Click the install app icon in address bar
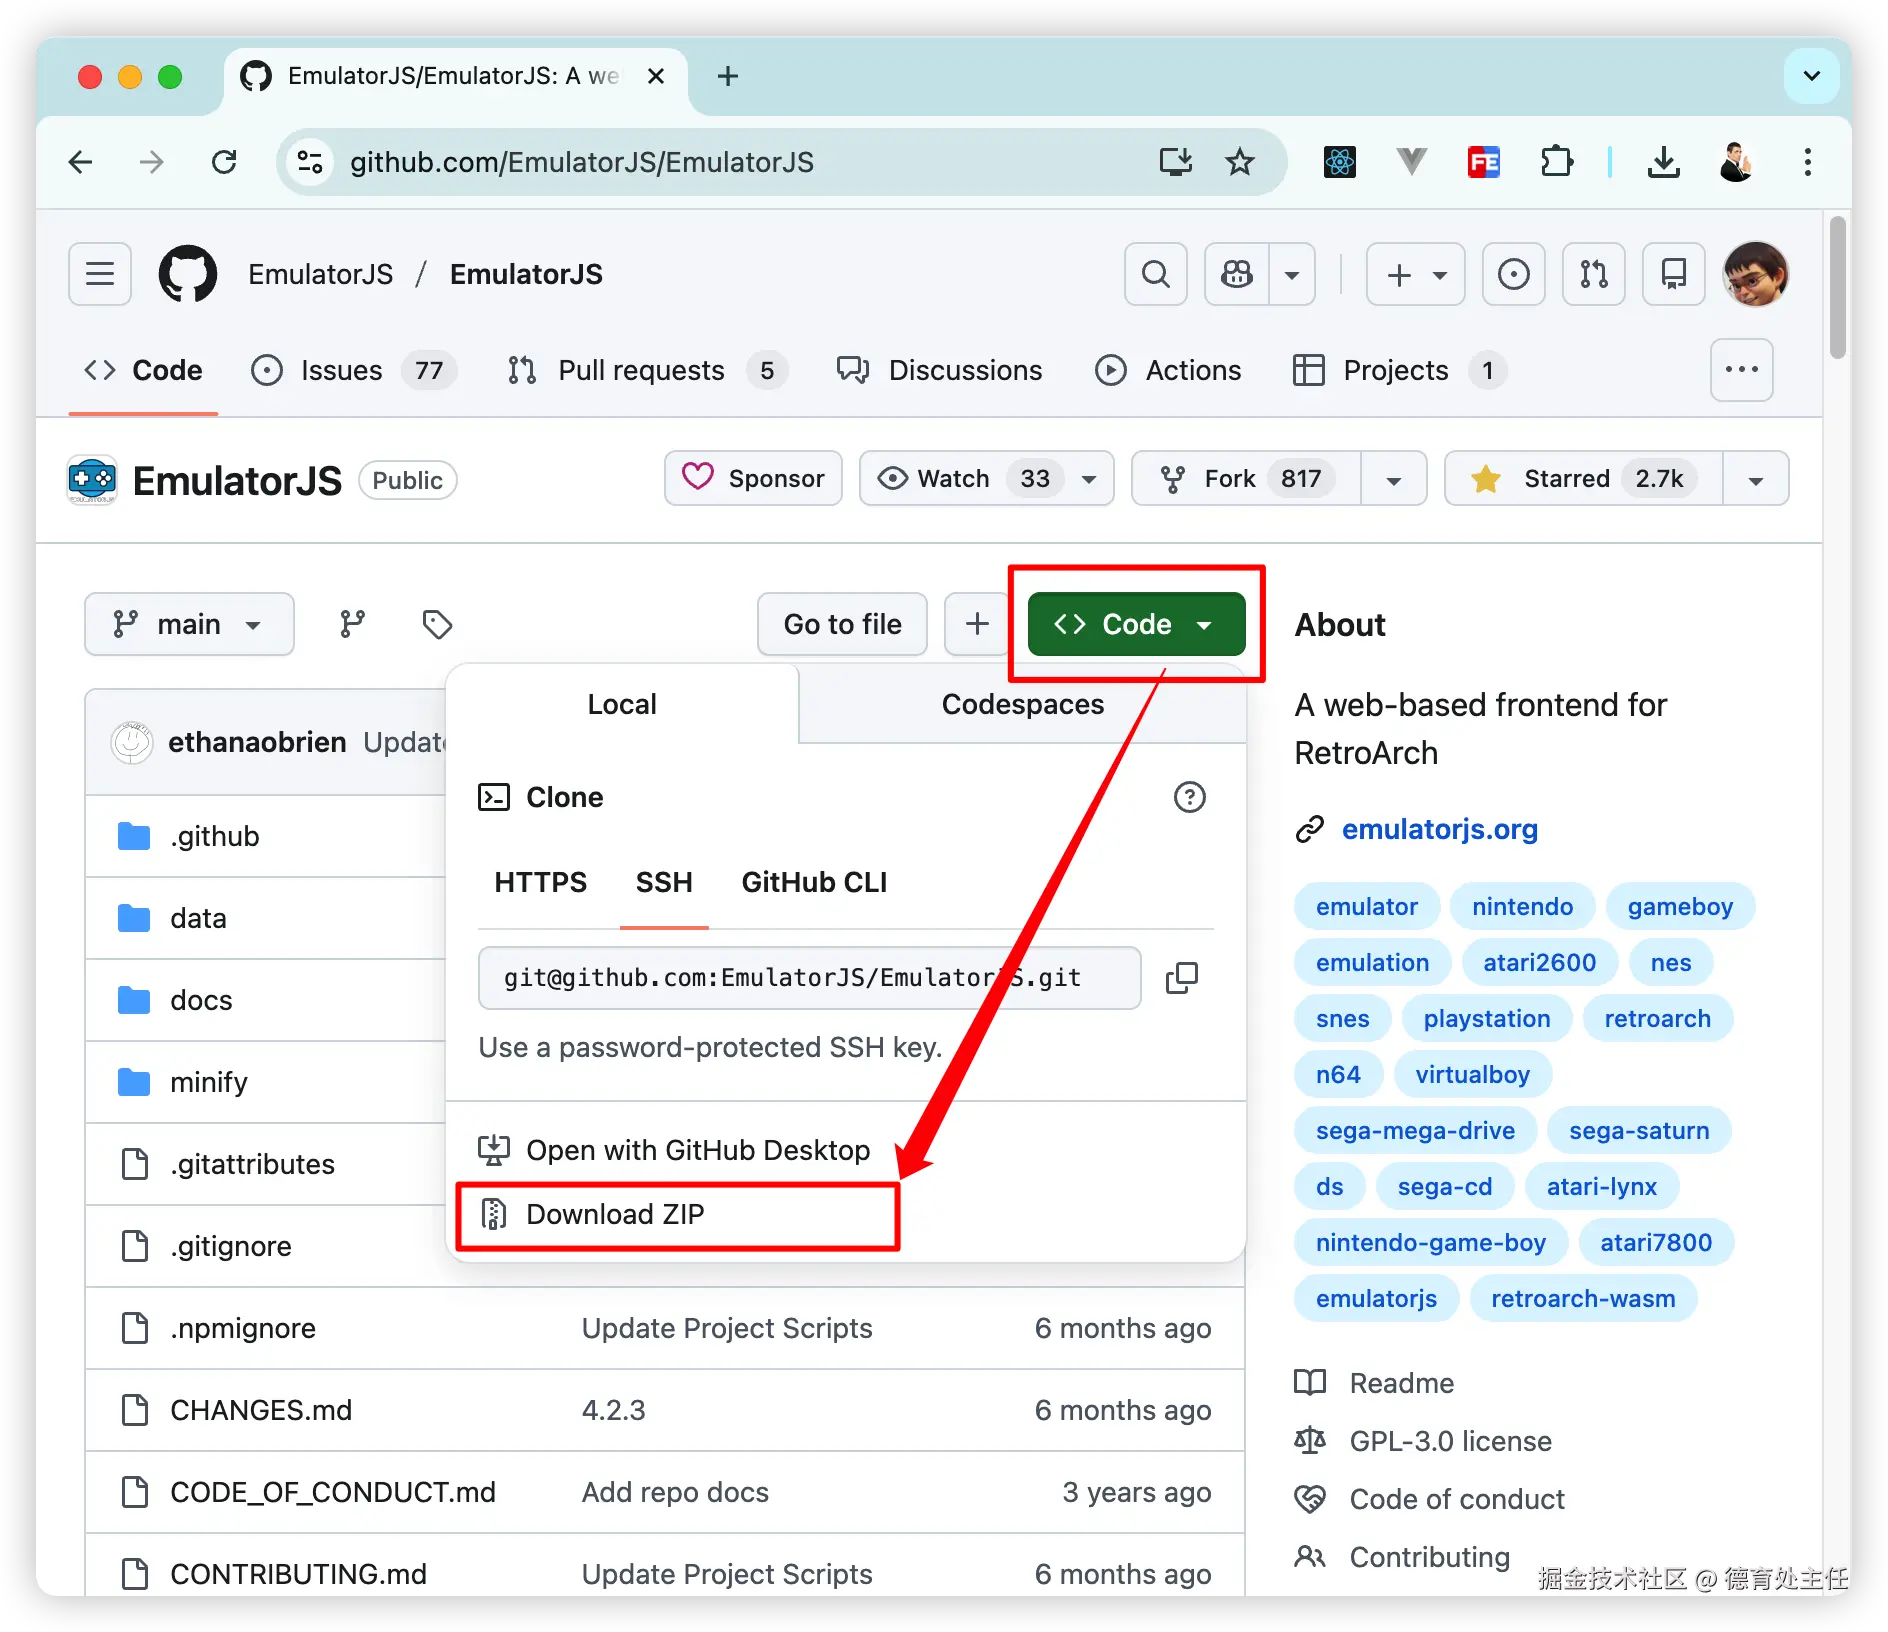This screenshot has height=1632, width=1888. [1175, 162]
